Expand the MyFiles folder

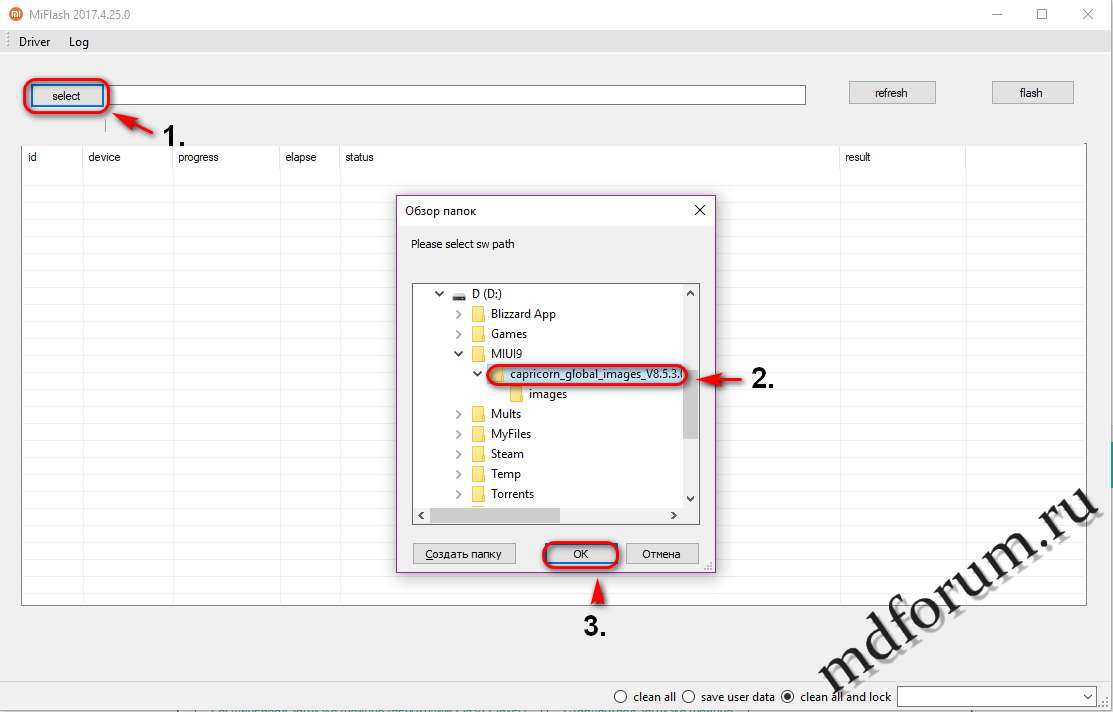click(459, 434)
